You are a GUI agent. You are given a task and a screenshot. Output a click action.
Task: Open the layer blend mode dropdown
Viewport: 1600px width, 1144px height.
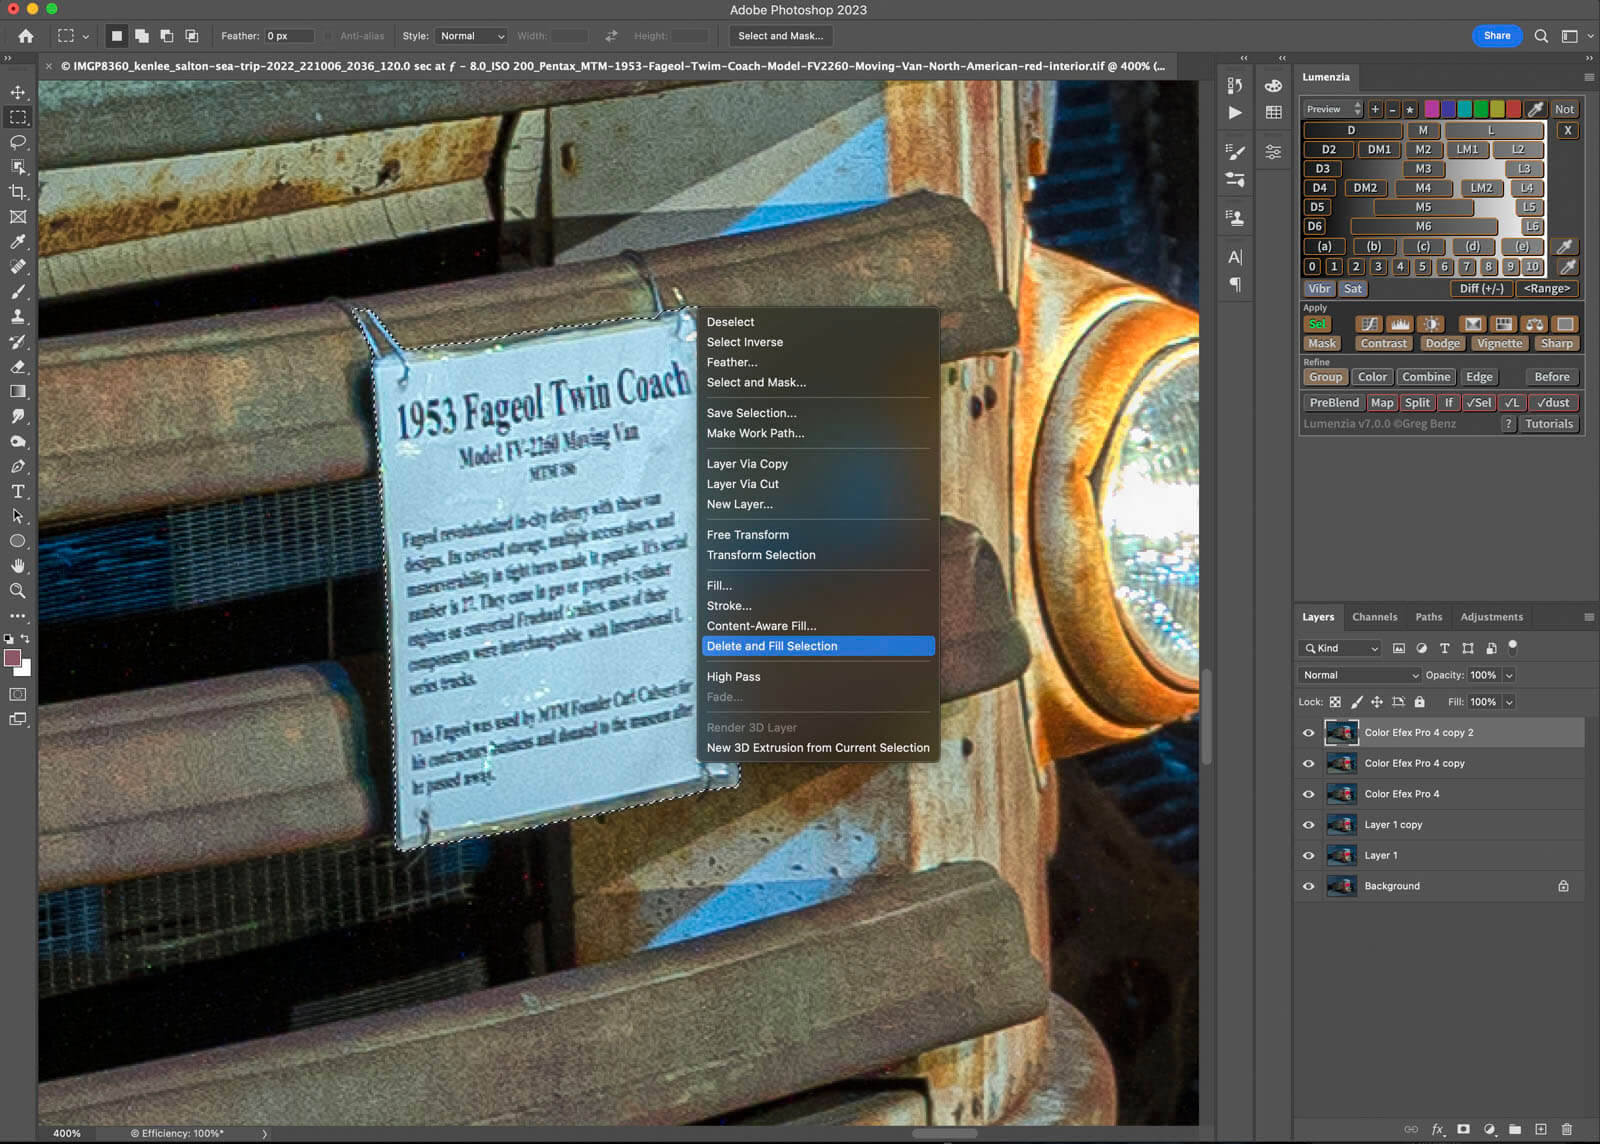click(x=1359, y=675)
